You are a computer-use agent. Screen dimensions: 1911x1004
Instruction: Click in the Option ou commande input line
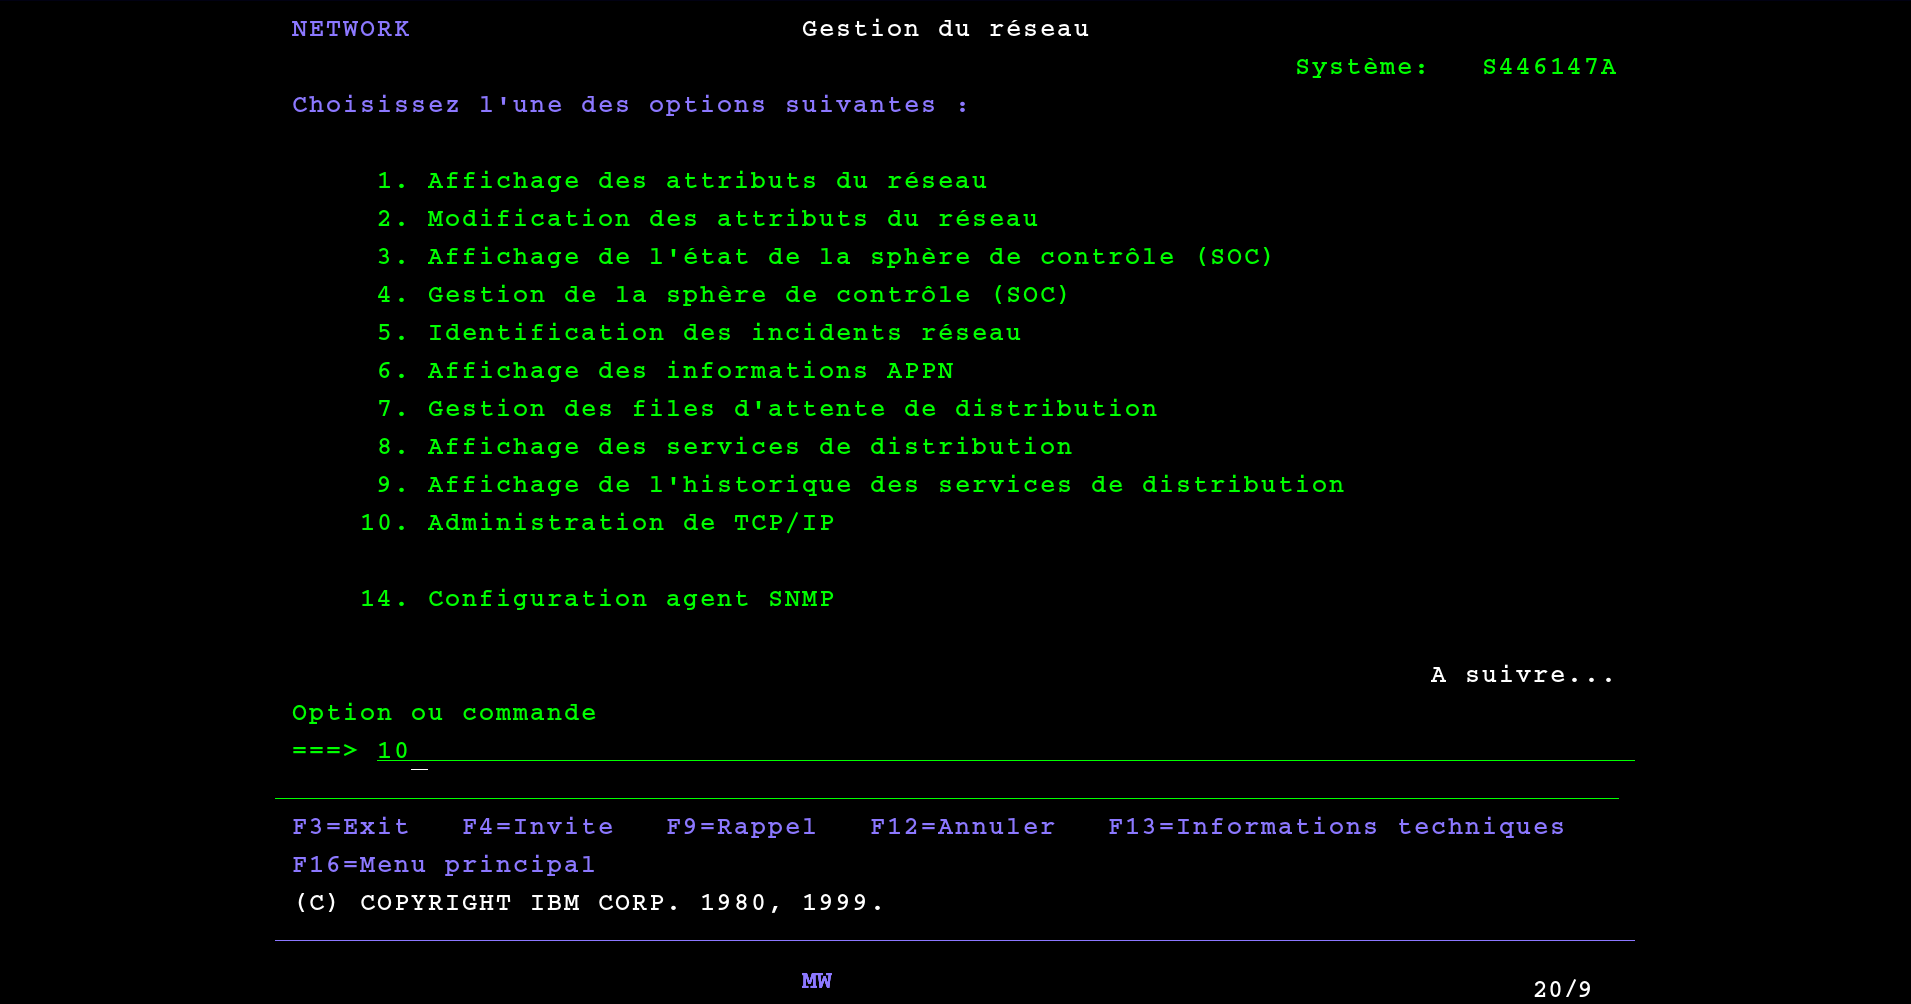tap(1000, 751)
